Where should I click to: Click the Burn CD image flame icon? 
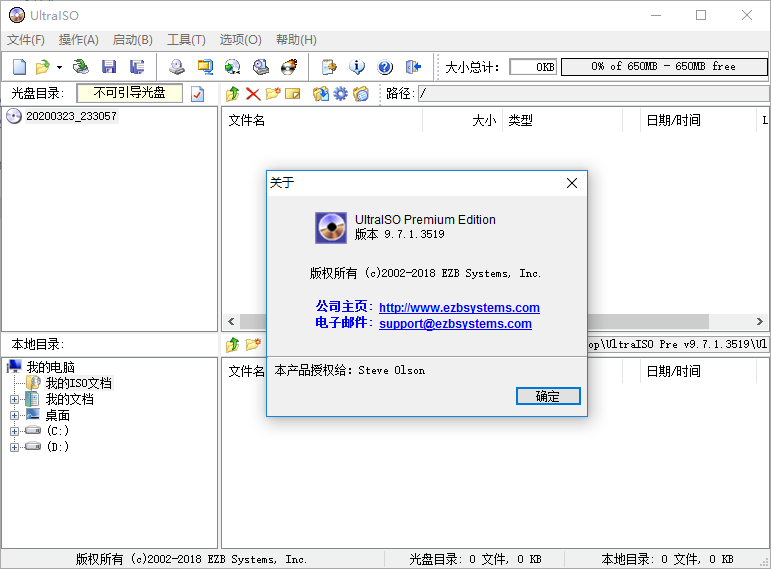(289, 67)
